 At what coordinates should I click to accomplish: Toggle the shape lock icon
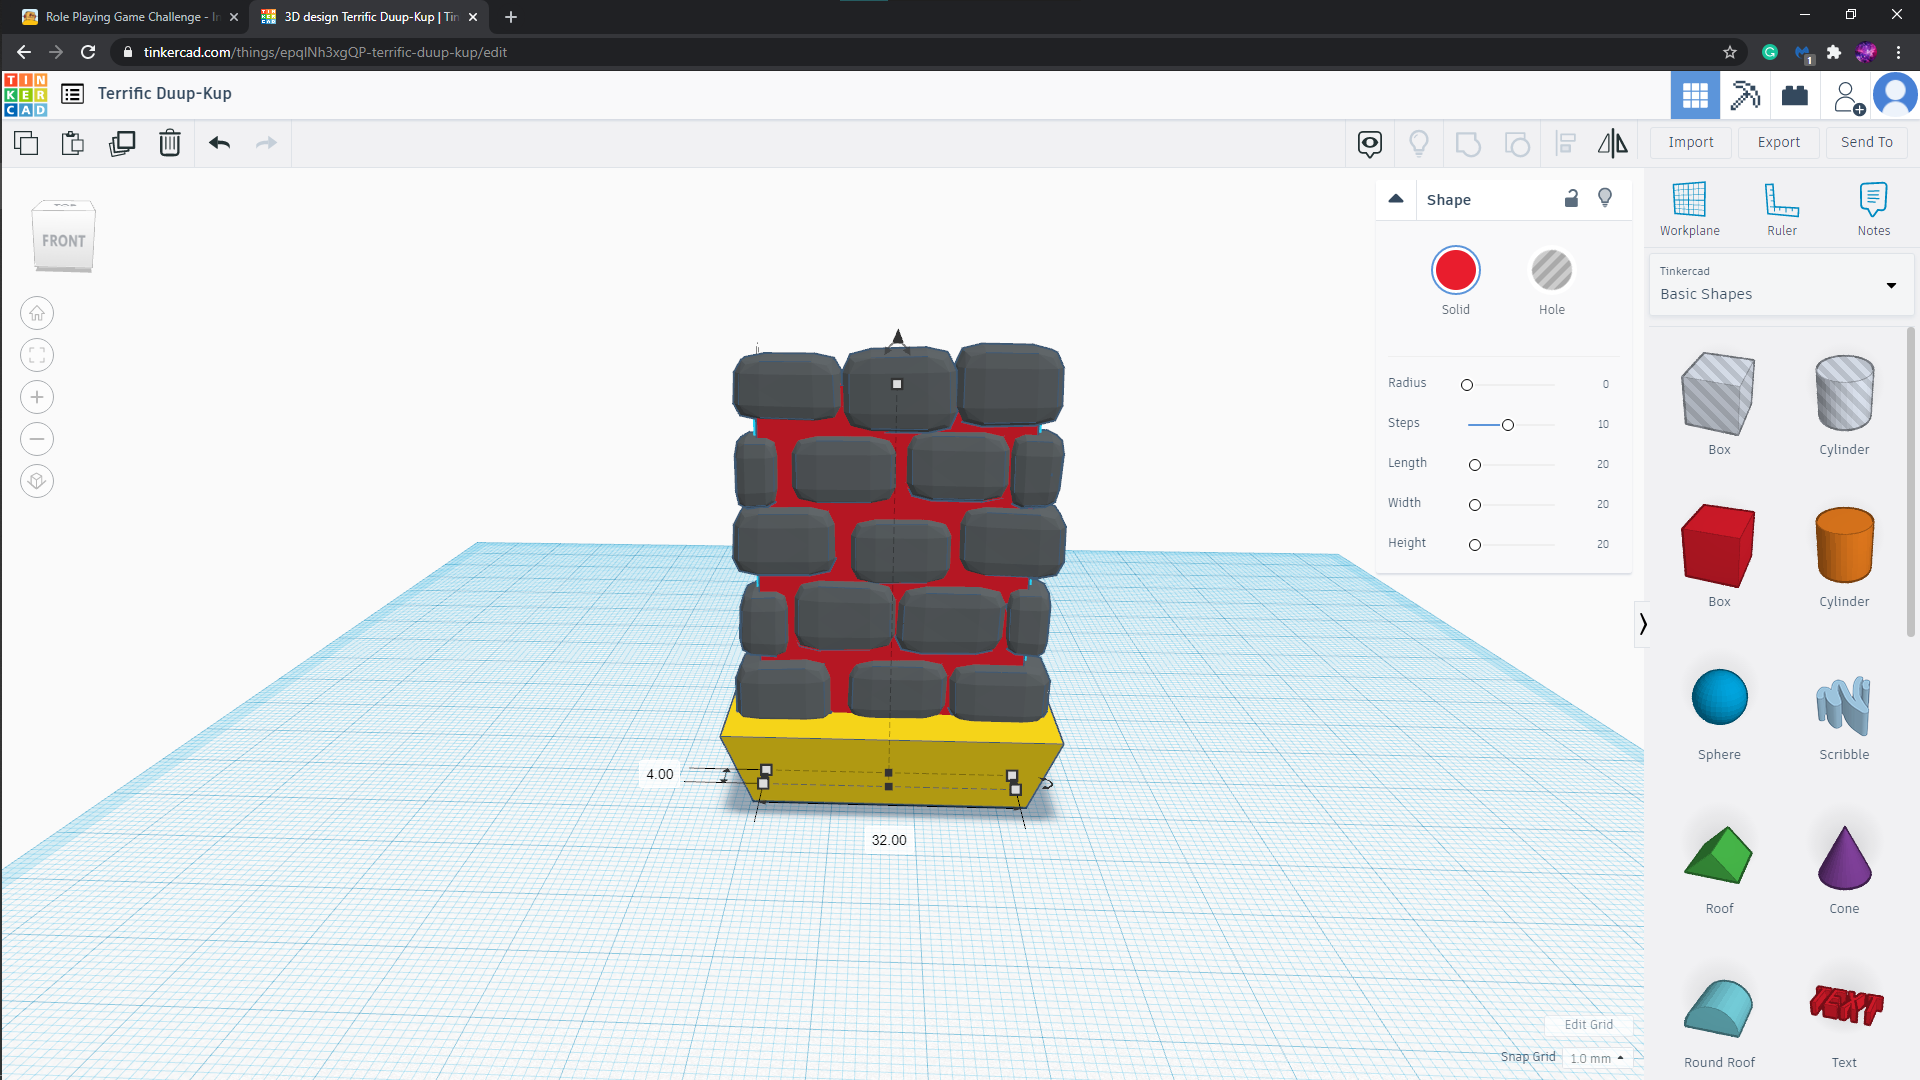pyautogui.click(x=1571, y=198)
